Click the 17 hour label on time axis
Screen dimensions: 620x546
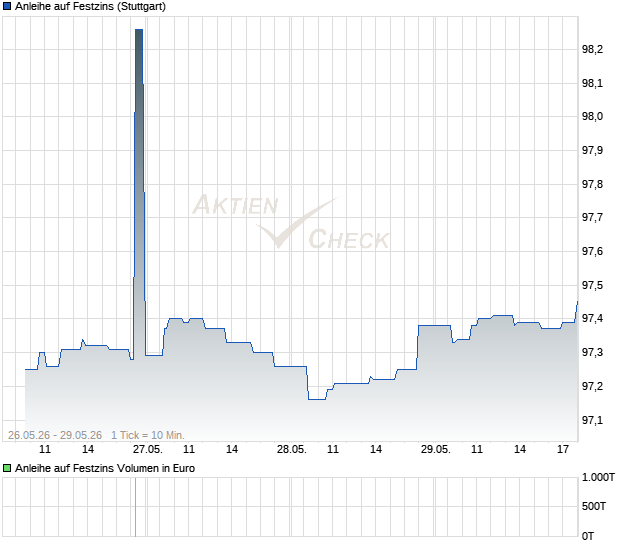click(x=563, y=450)
